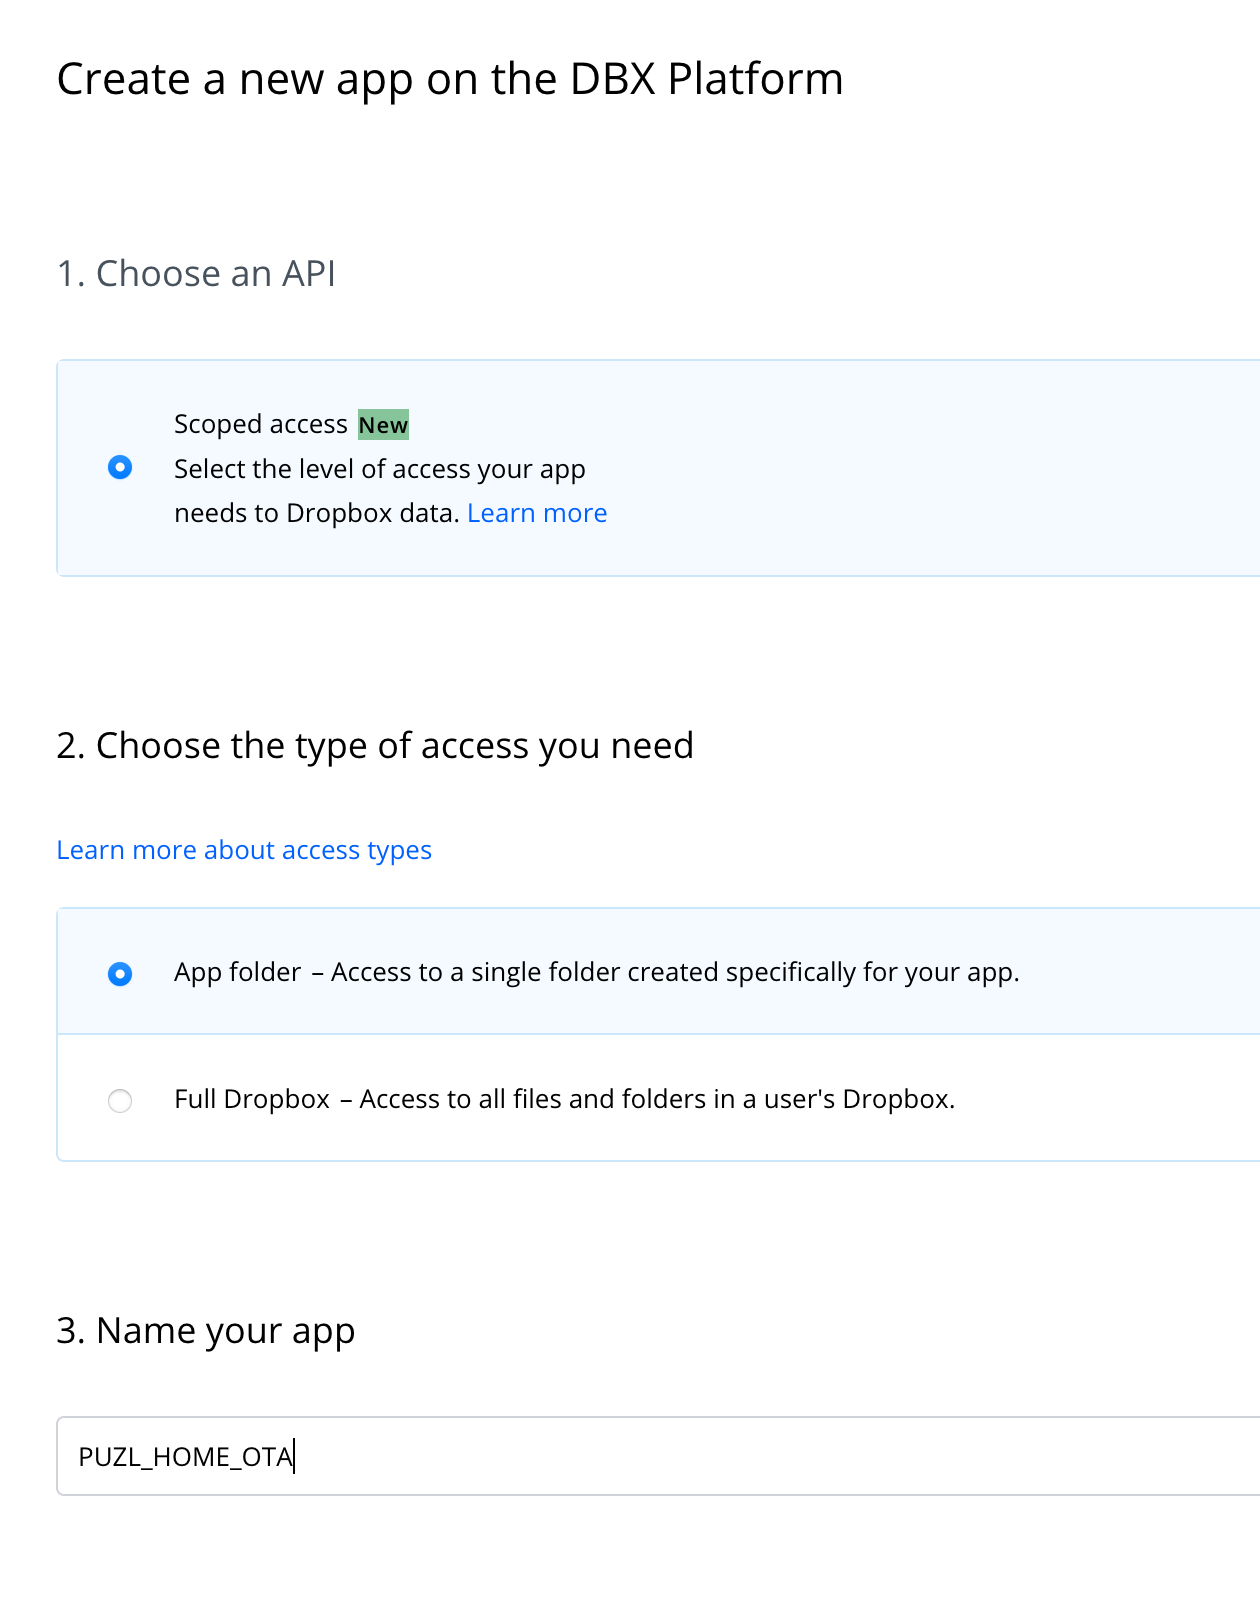The width and height of the screenshot is (1260, 1600).
Task: Choose the App folder radio button
Action: point(120,973)
